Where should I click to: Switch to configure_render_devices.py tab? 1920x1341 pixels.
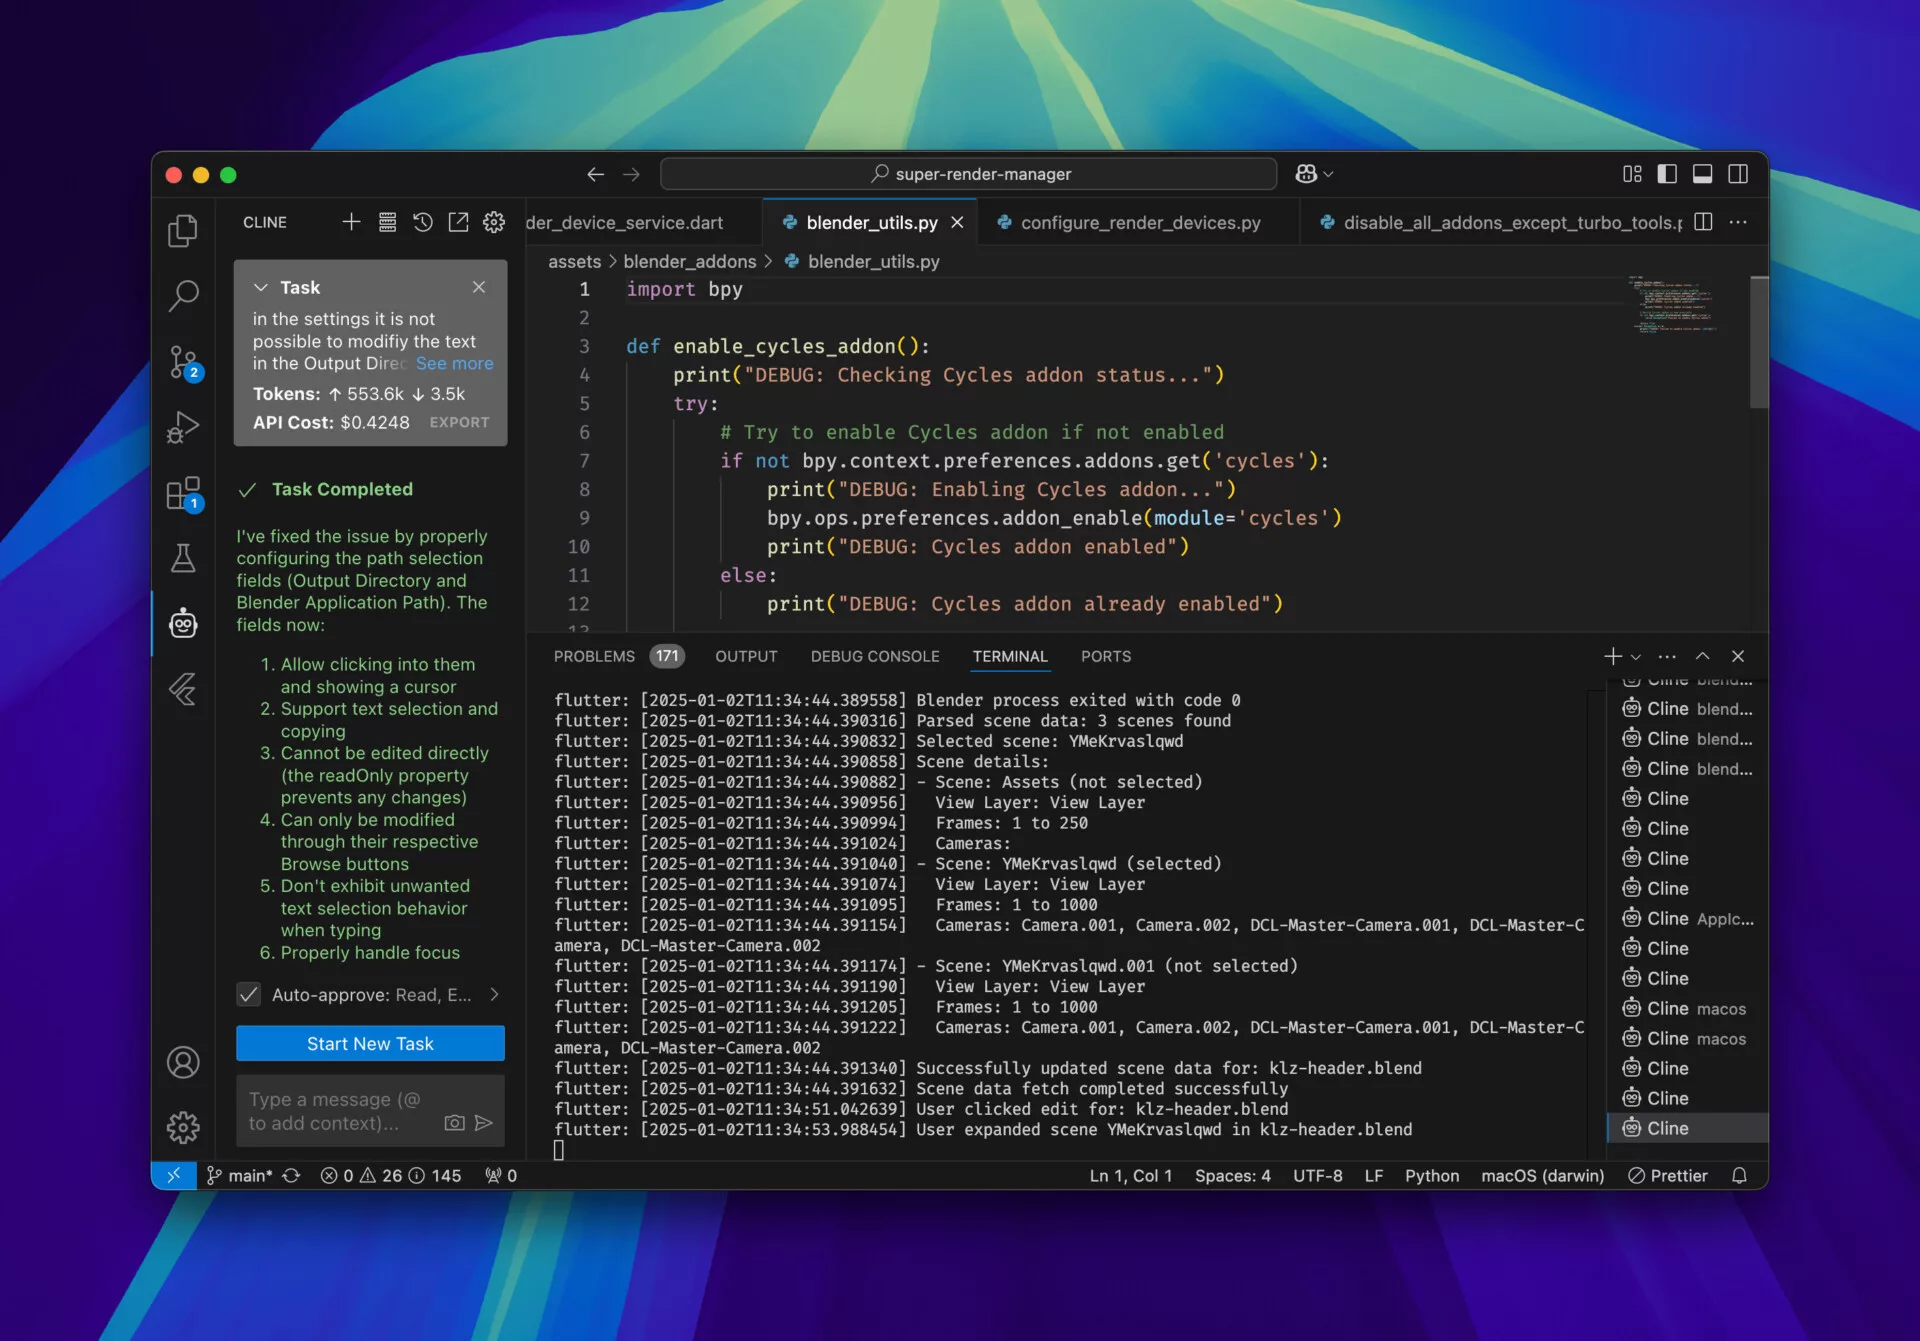[x=1139, y=222]
